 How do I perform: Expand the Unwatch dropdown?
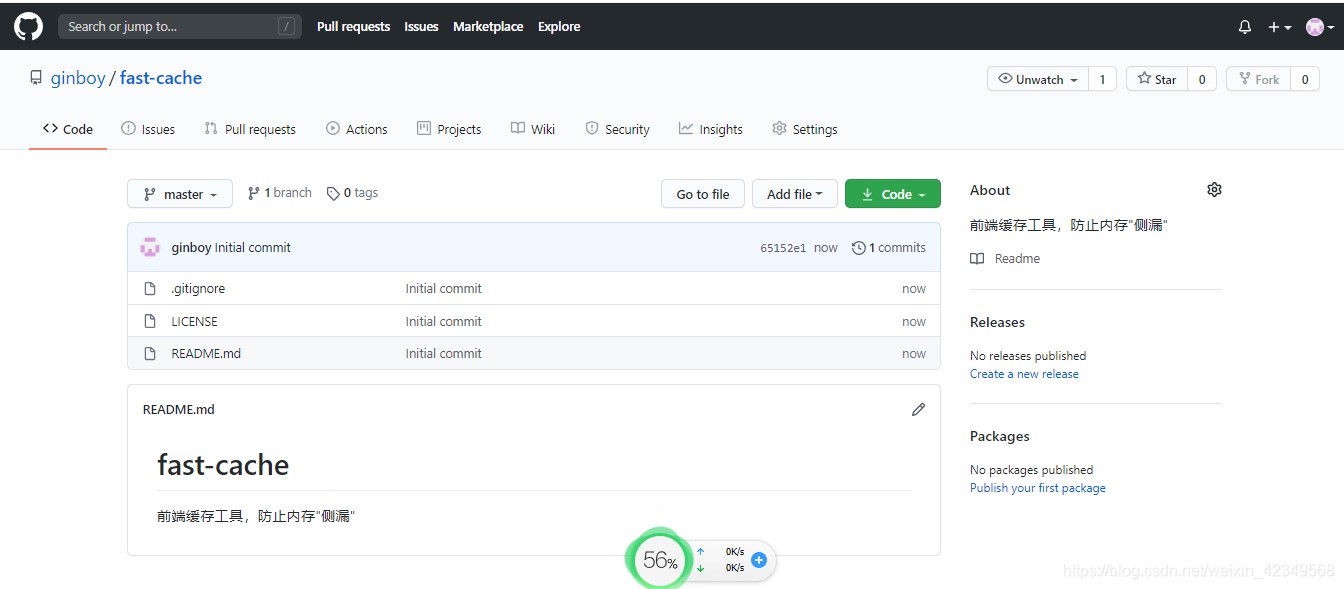tap(1038, 79)
